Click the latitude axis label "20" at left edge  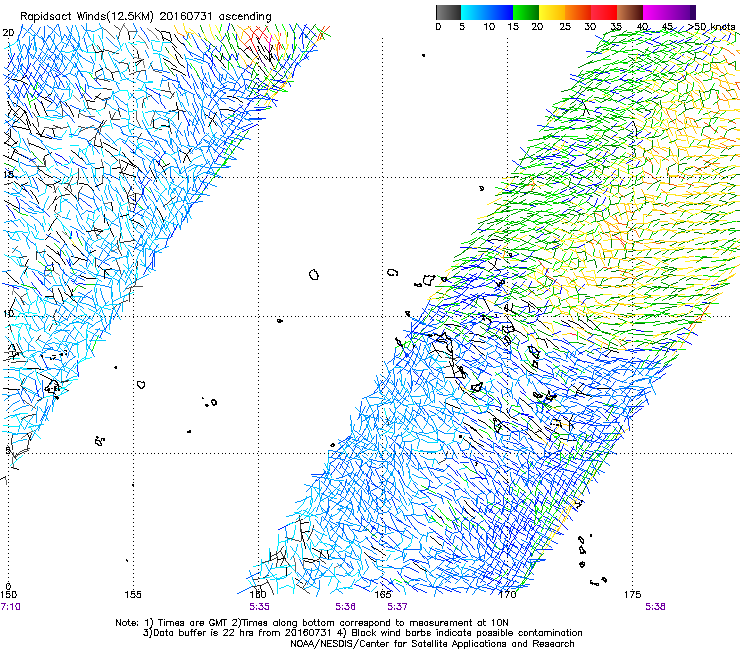click(x=8, y=33)
